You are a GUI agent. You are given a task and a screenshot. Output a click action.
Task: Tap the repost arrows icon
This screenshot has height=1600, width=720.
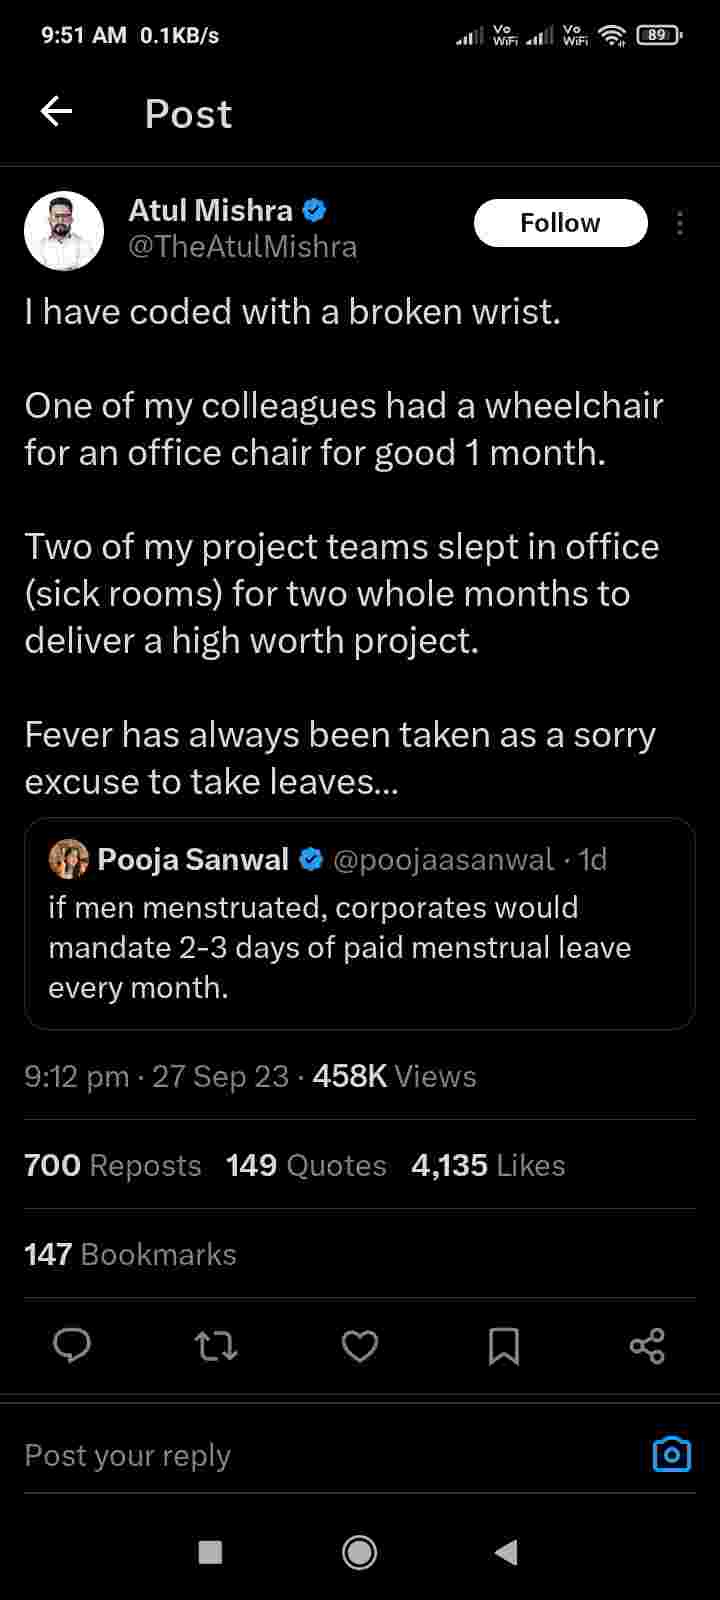click(x=216, y=1346)
